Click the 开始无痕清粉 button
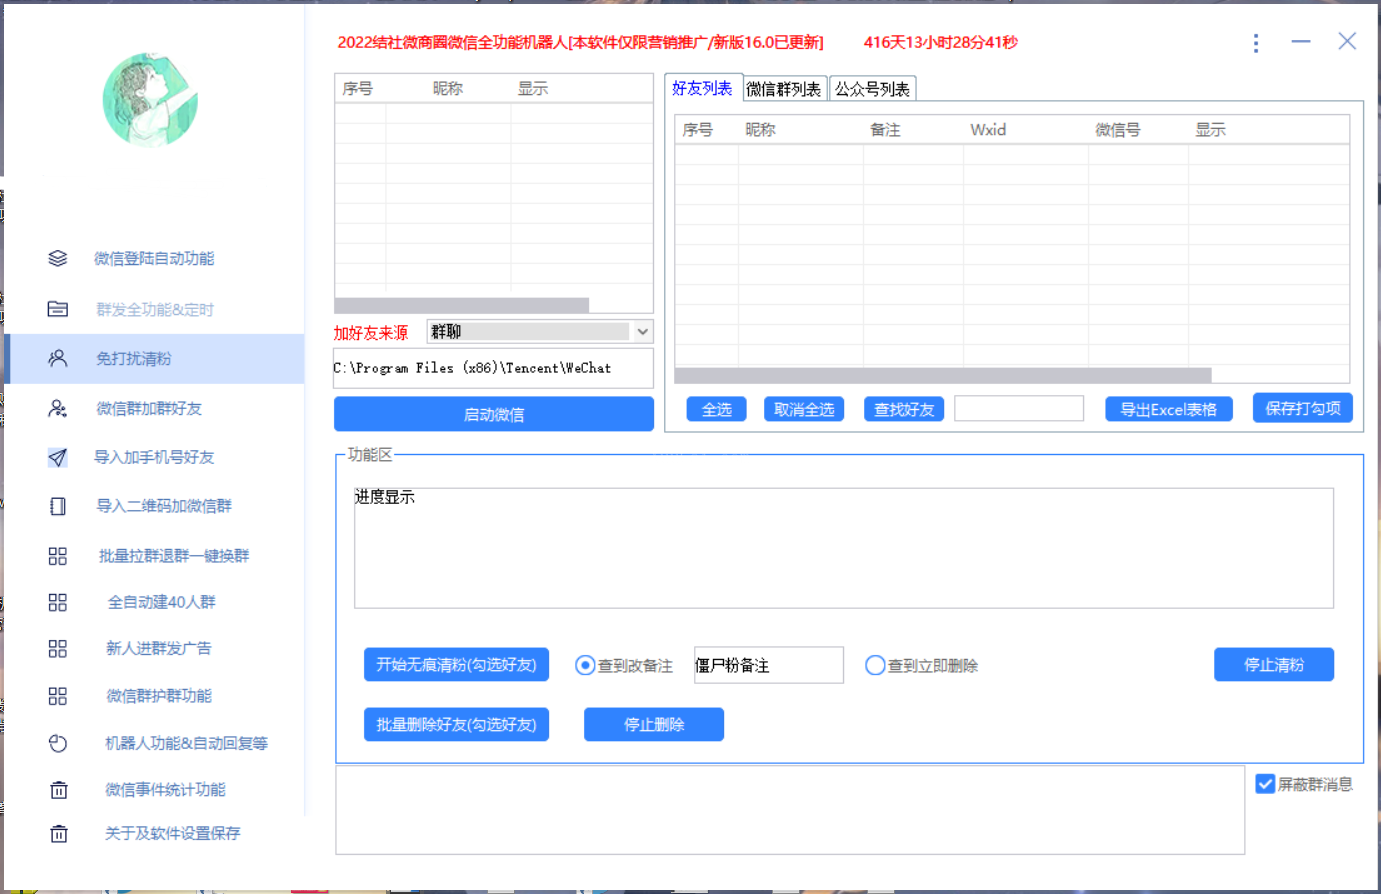 (456, 665)
